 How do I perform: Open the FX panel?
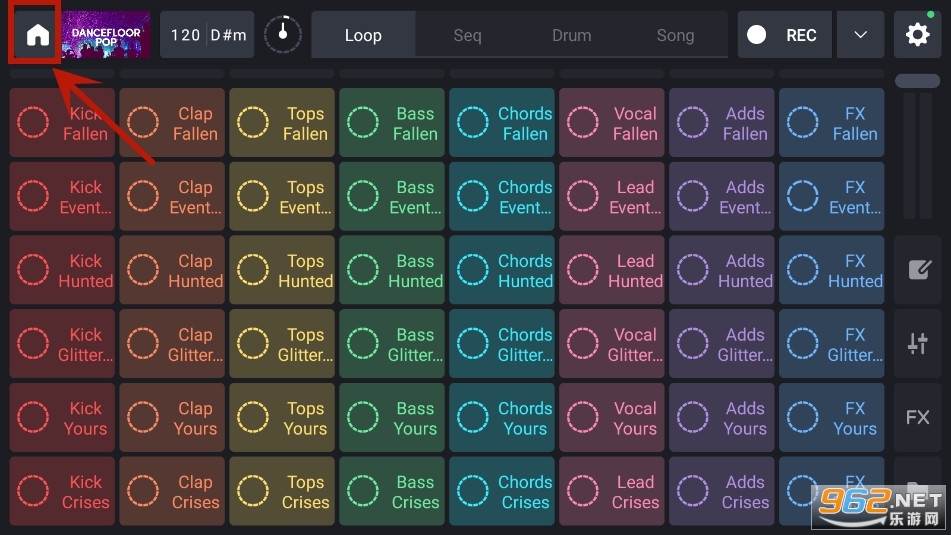(918, 417)
